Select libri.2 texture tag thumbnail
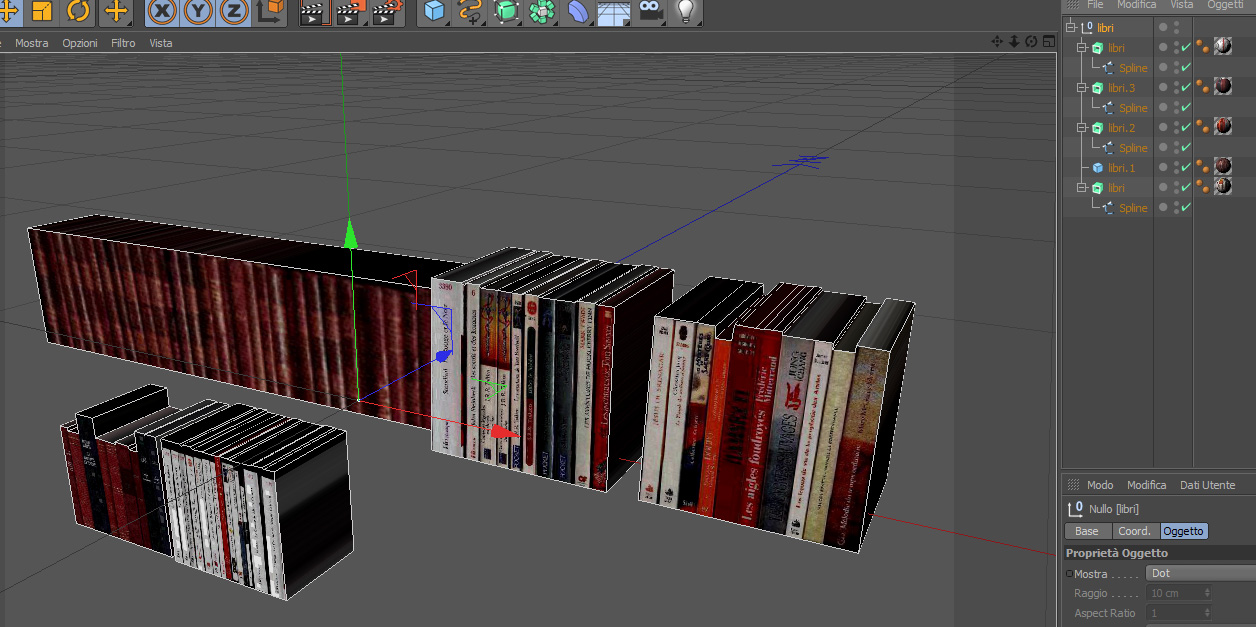This screenshot has width=1256, height=627. pyautogui.click(x=1222, y=126)
